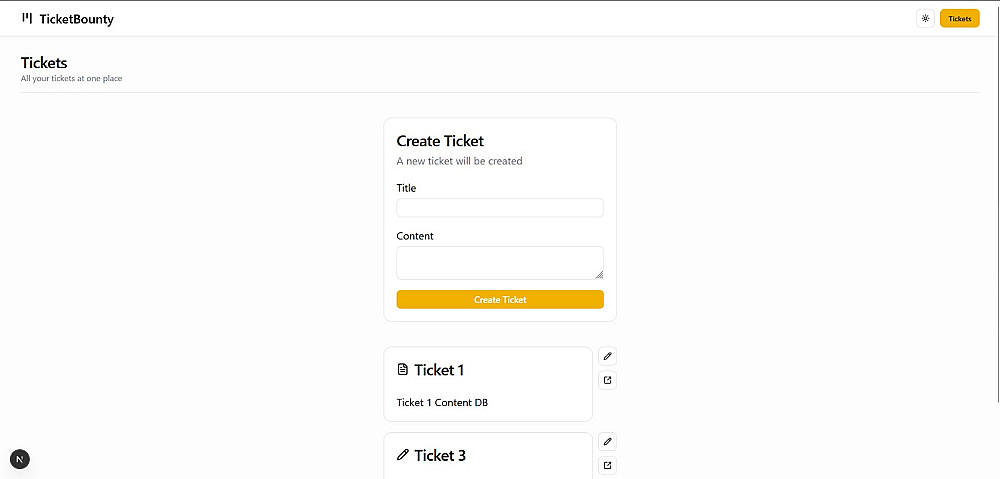This screenshot has height=479, width=1000.
Task: Go to Tickets via header button
Action: (x=959, y=18)
